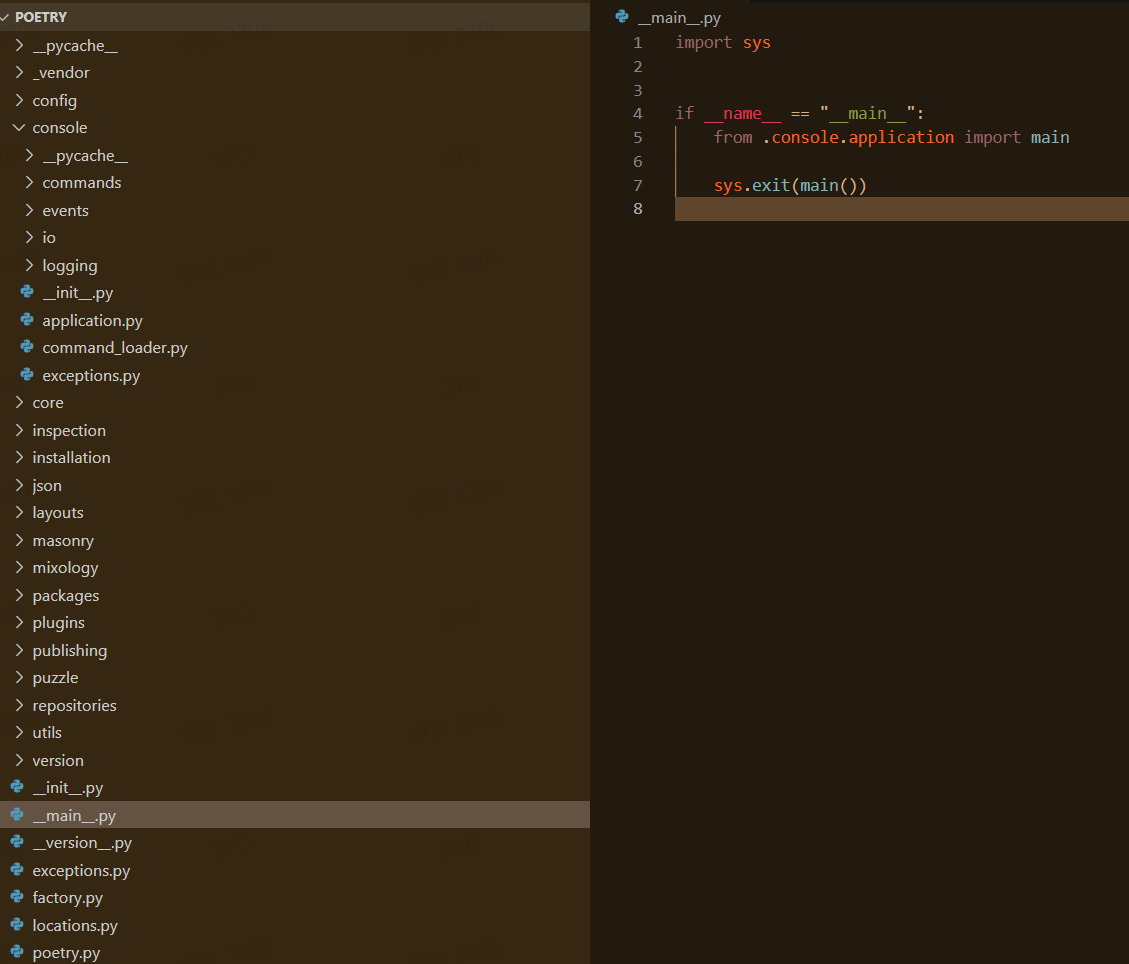Click the Python icon next to locations.py

(16, 925)
